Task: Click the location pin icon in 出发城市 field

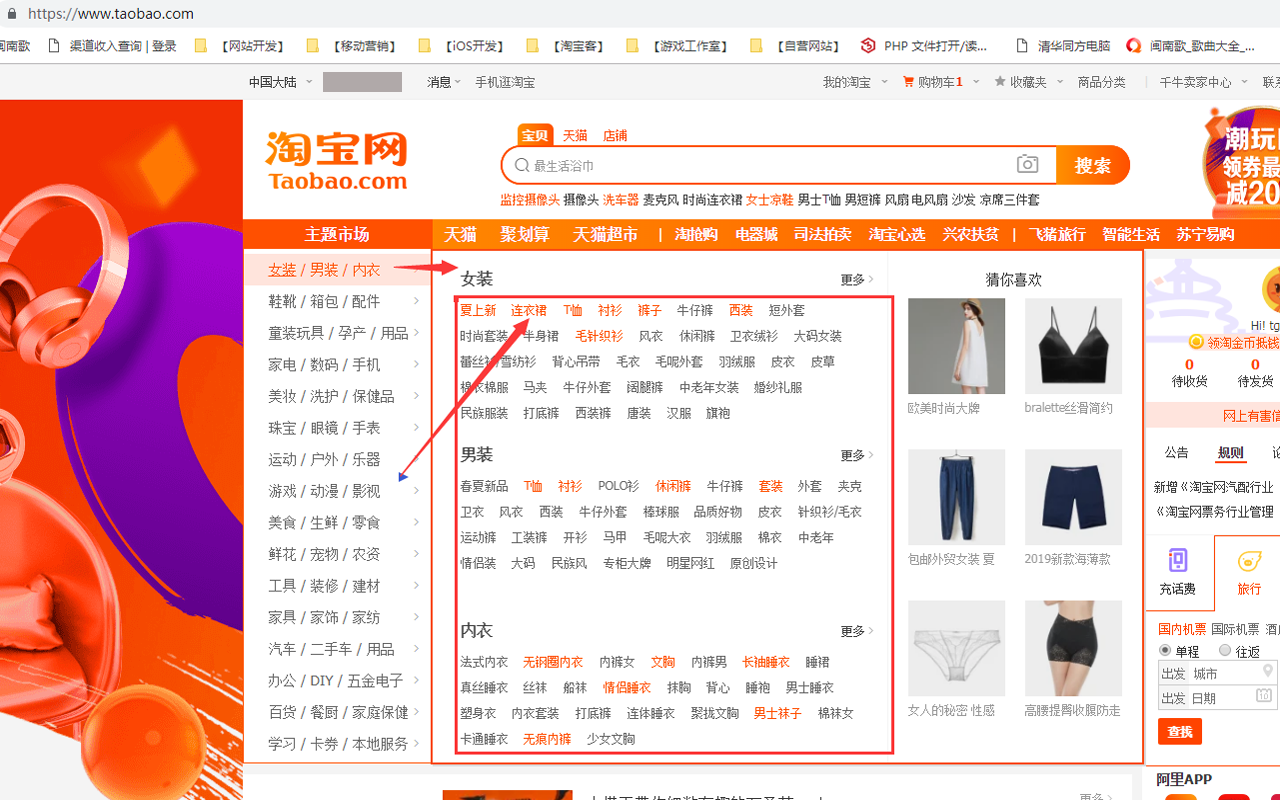Action: point(1268,671)
